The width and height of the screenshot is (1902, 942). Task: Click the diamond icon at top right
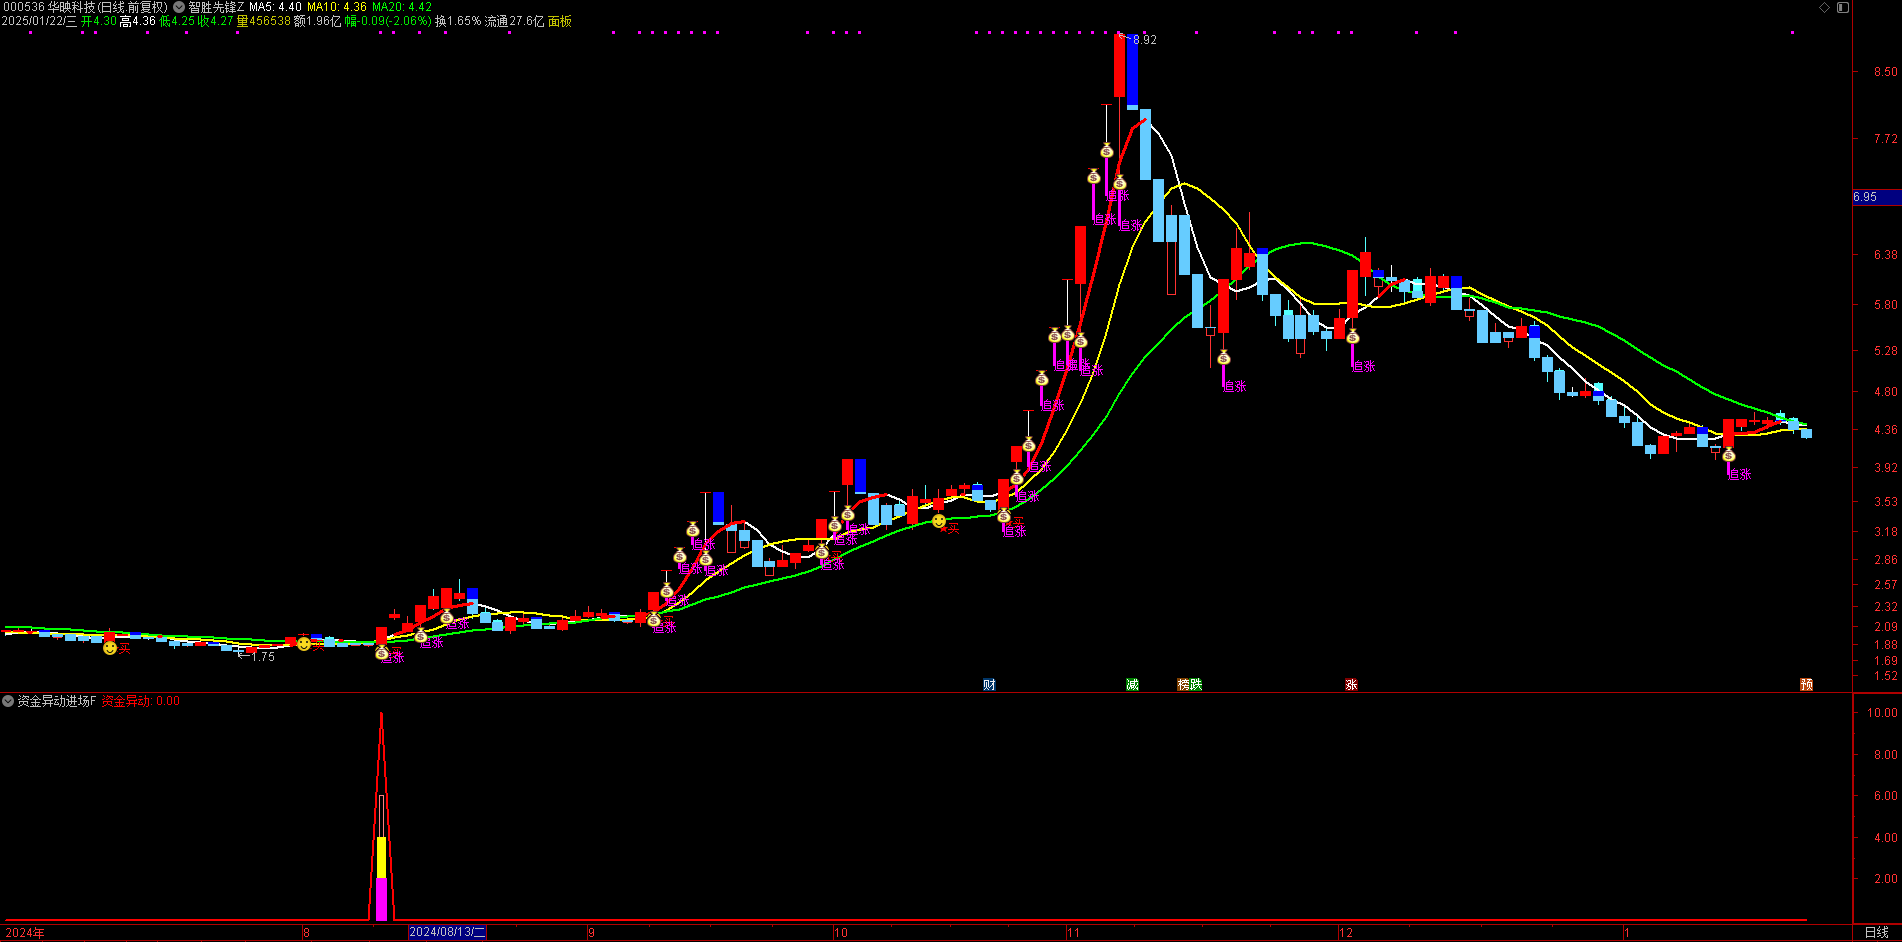coord(1824,7)
